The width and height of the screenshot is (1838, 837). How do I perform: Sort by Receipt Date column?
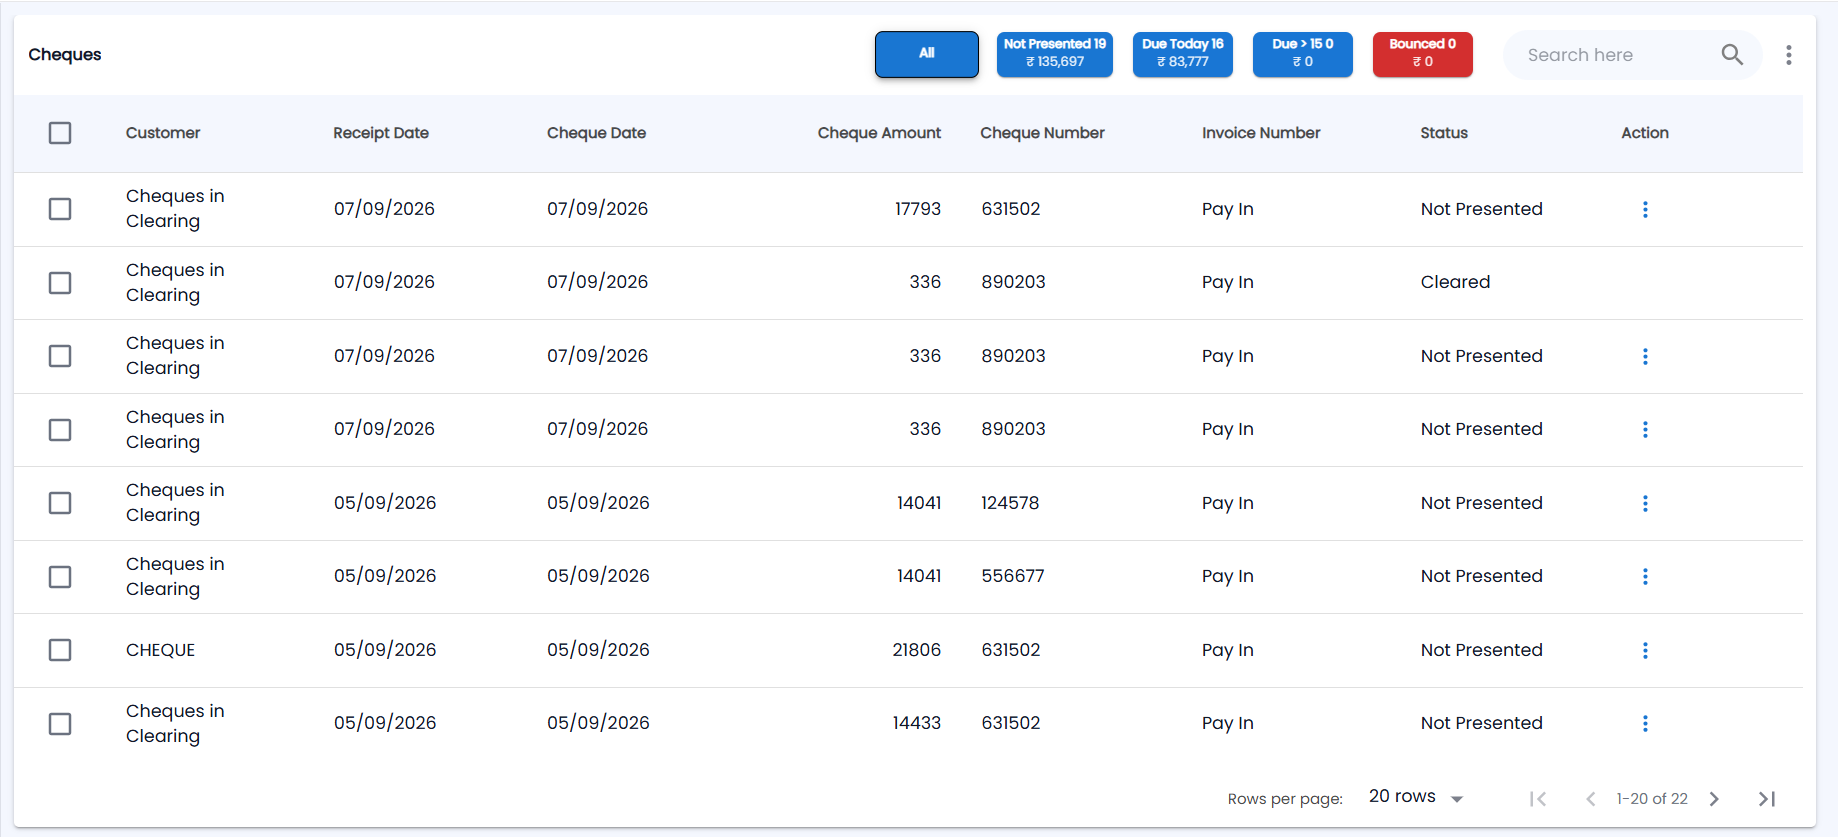(x=381, y=133)
